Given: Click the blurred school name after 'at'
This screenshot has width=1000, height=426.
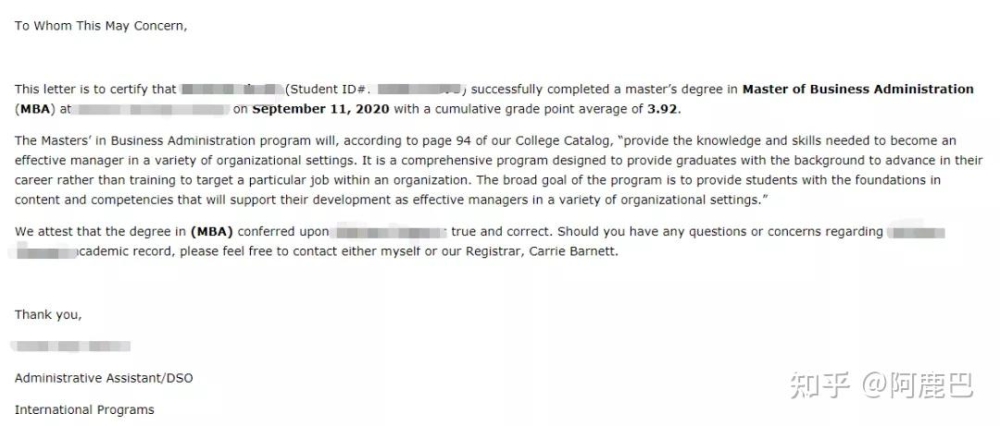Looking at the screenshot, I should pos(152,110).
